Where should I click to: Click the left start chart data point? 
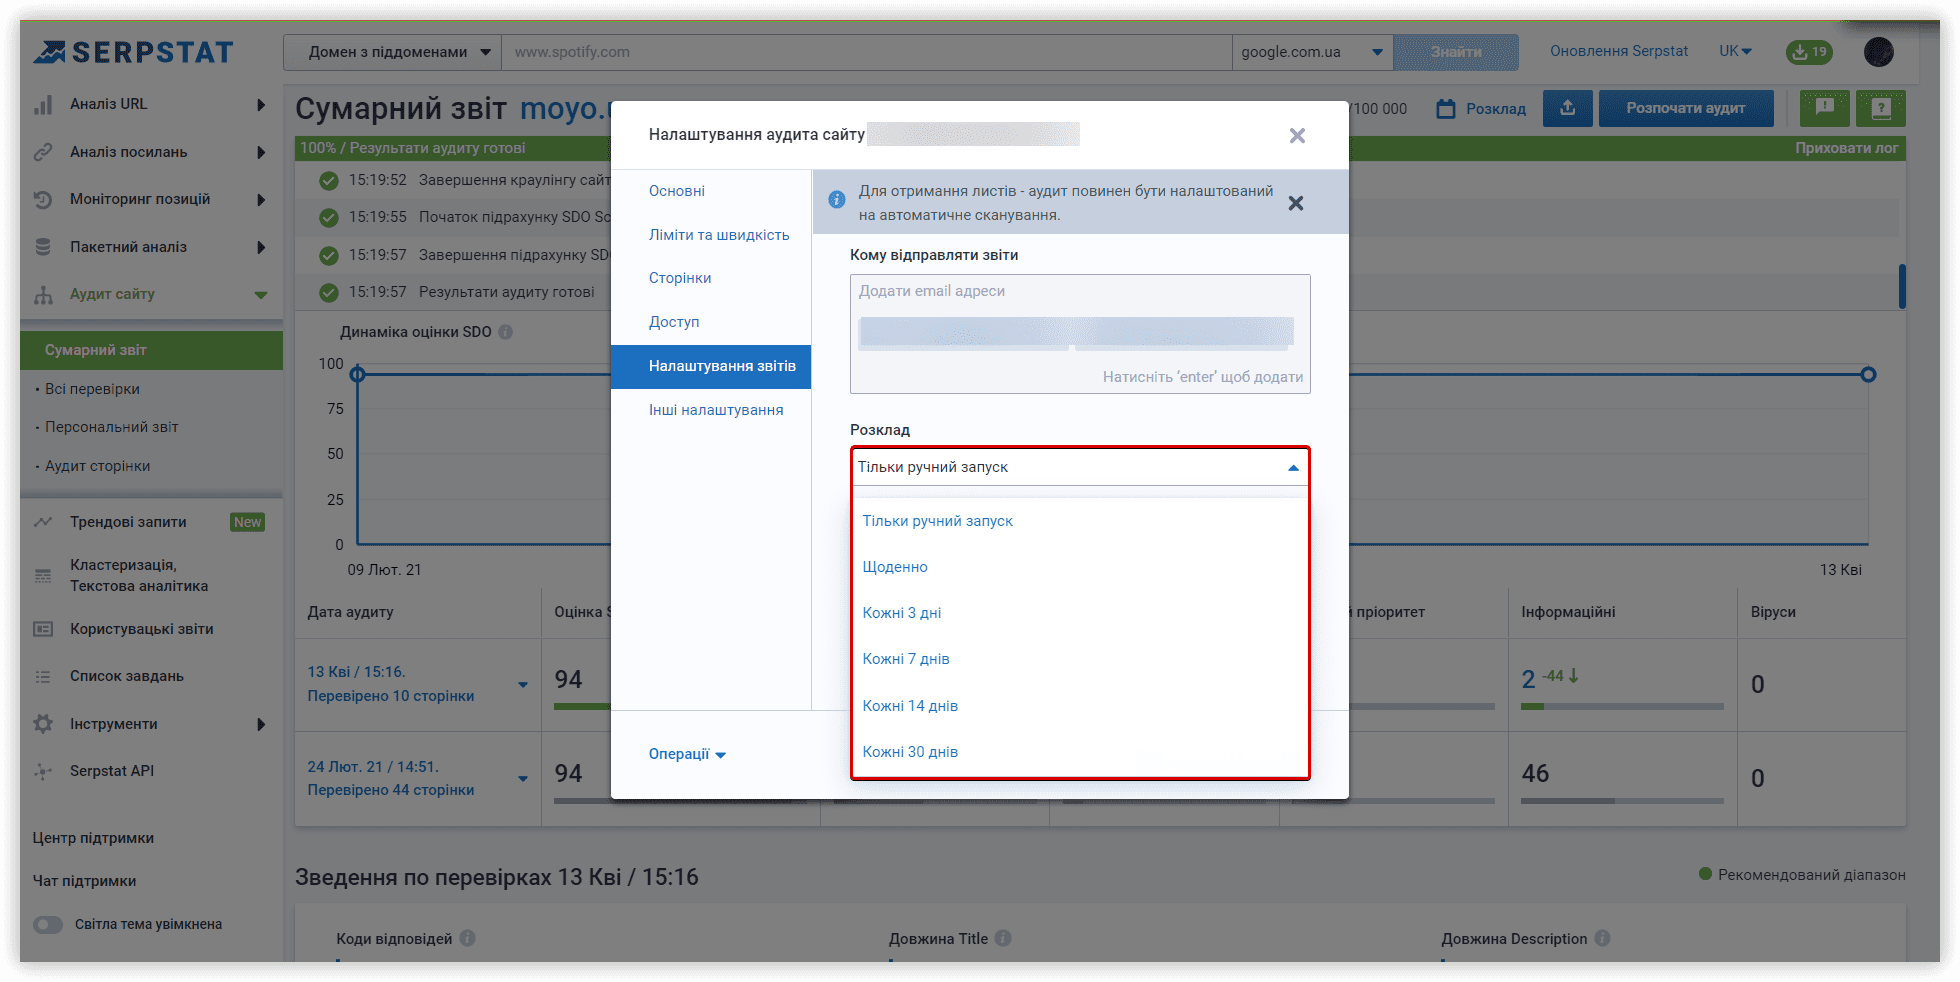357,375
